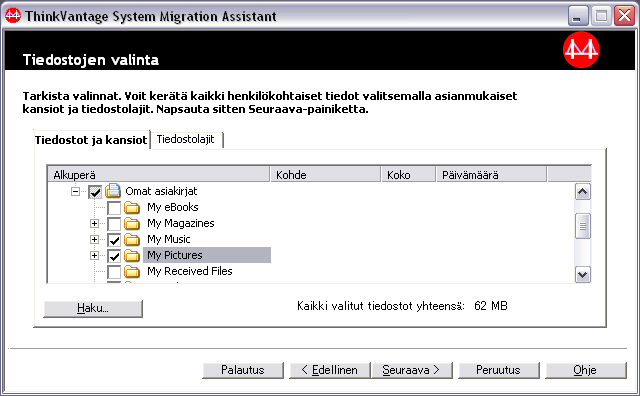This screenshot has width=640, height=396.
Task: Click the My Magazines folder icon
Action: [132, 223]
